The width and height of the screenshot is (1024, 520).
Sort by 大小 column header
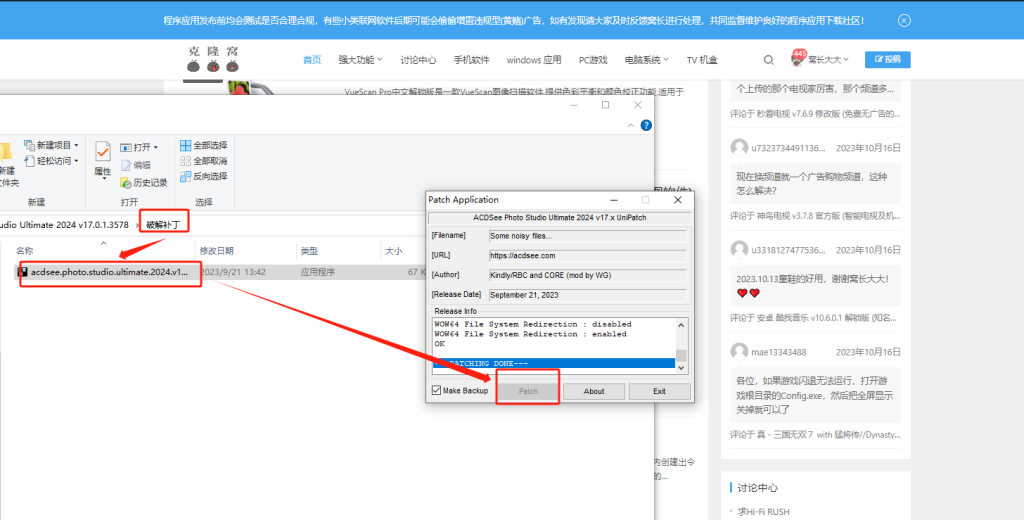393,251
